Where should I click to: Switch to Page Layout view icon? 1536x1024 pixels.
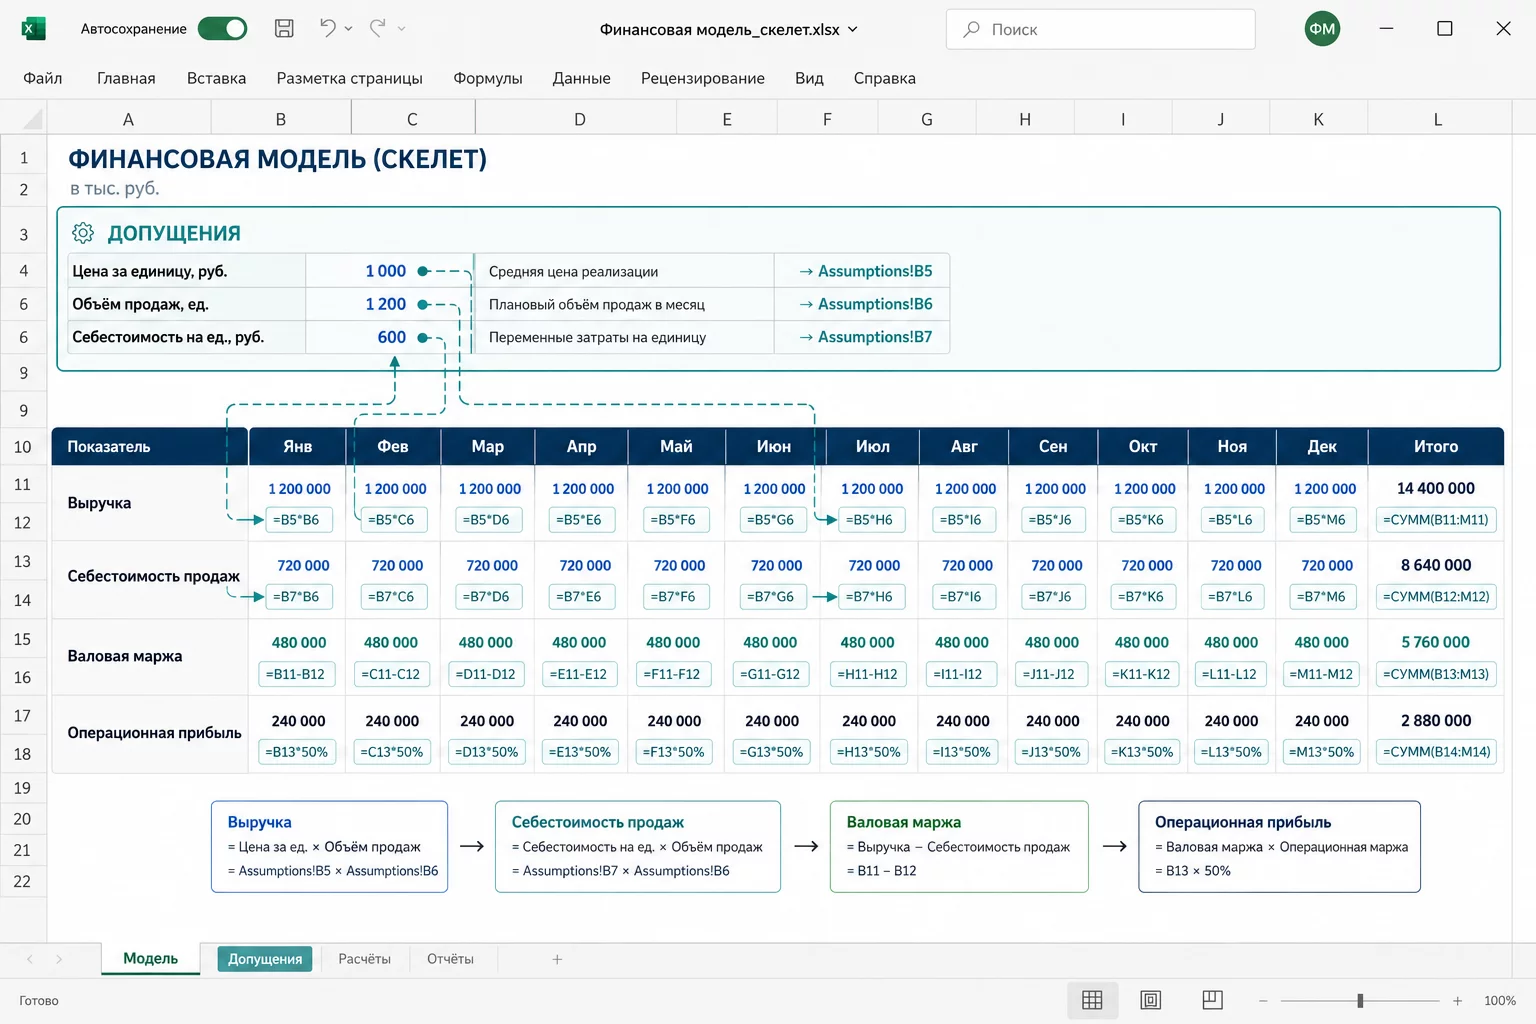point(1151,1000)
